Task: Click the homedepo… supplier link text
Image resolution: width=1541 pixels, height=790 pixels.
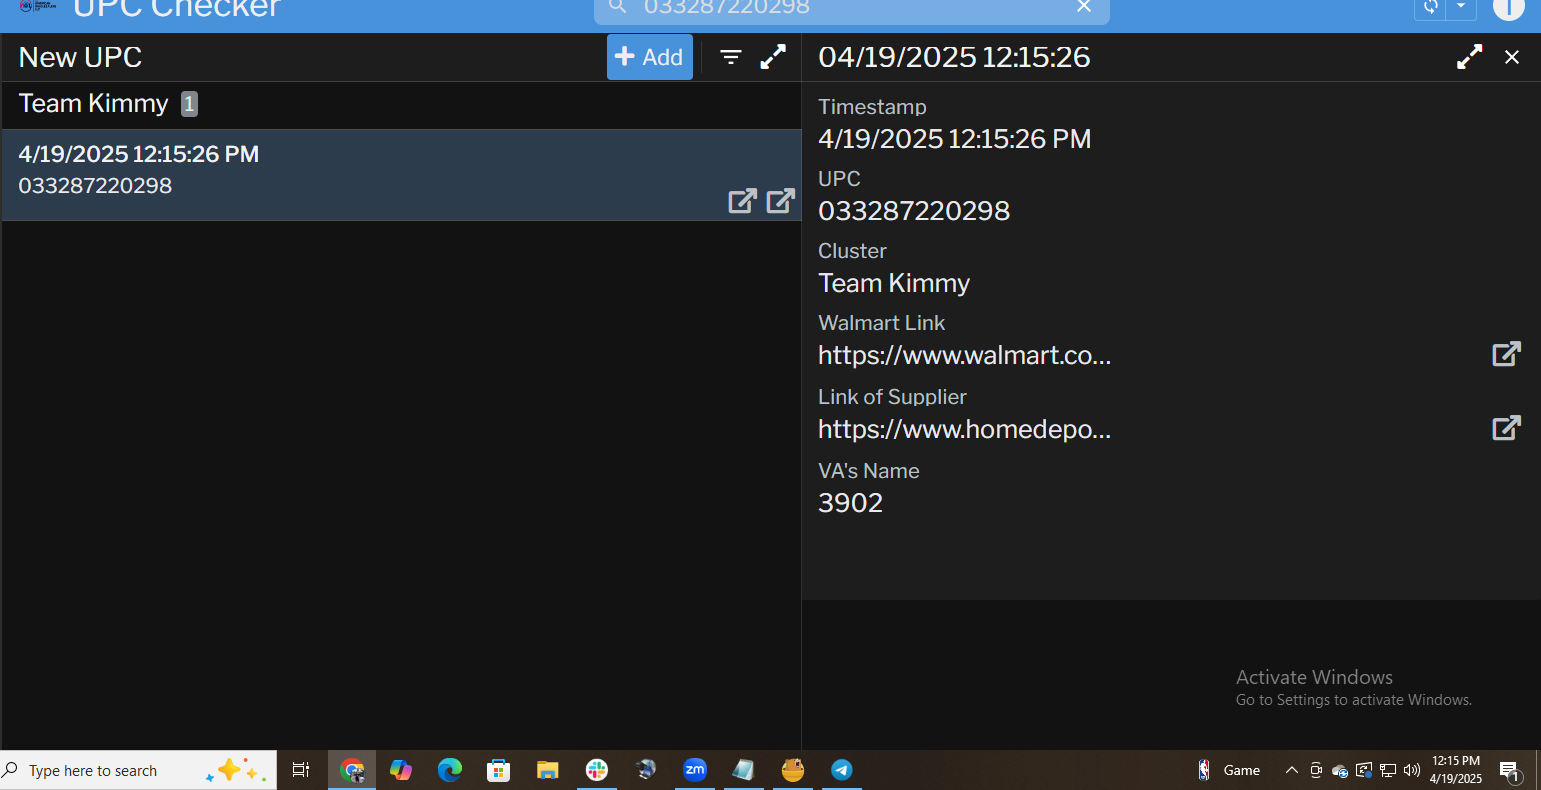Action: coord(964,430)
